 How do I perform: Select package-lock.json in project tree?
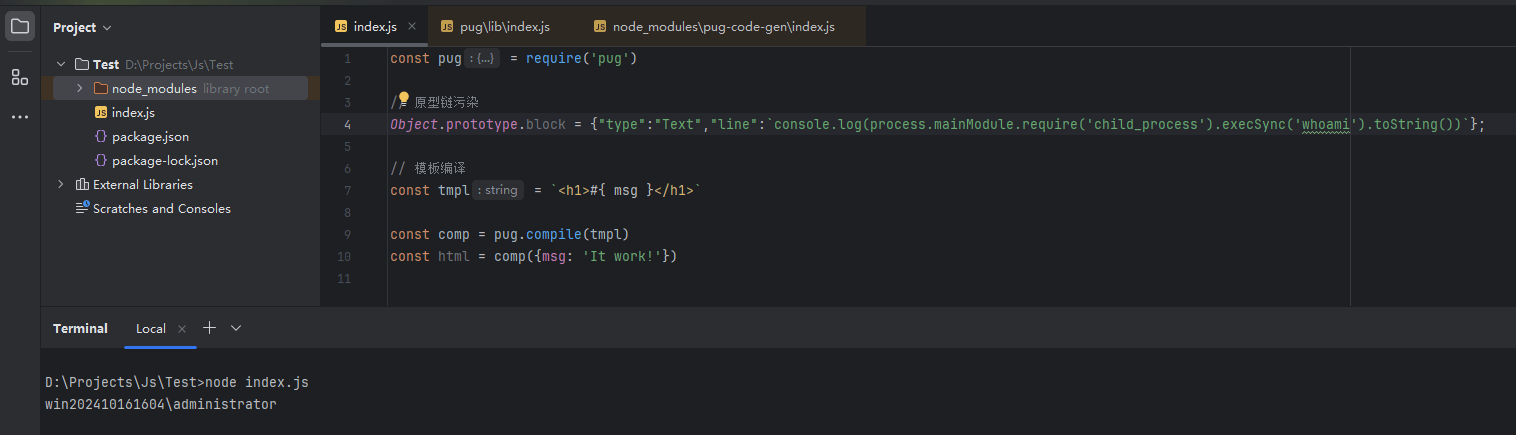164,161
